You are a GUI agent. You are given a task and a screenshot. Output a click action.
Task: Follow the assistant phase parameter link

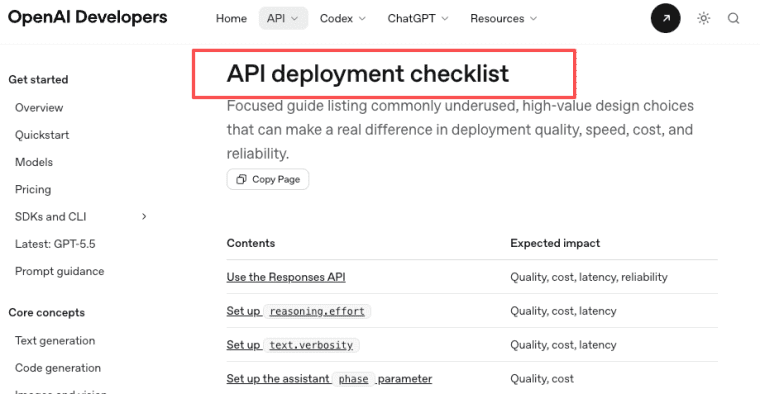point(329,379)
